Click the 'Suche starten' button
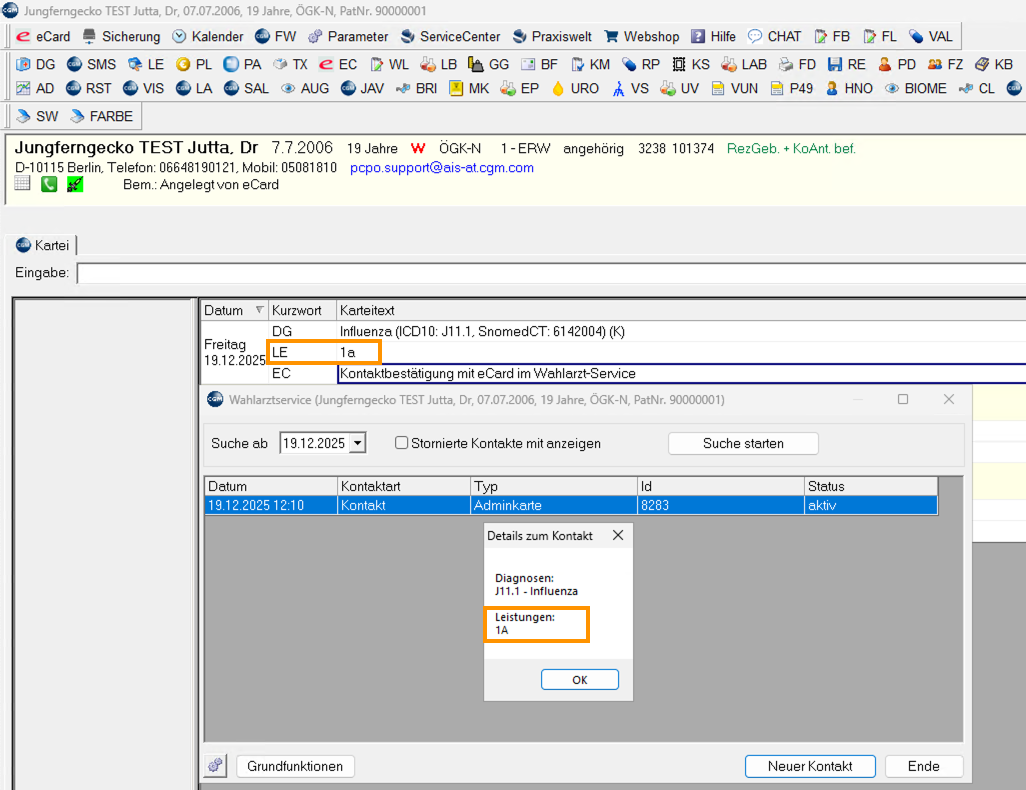 pyautogui.click(x=743, y=443)
